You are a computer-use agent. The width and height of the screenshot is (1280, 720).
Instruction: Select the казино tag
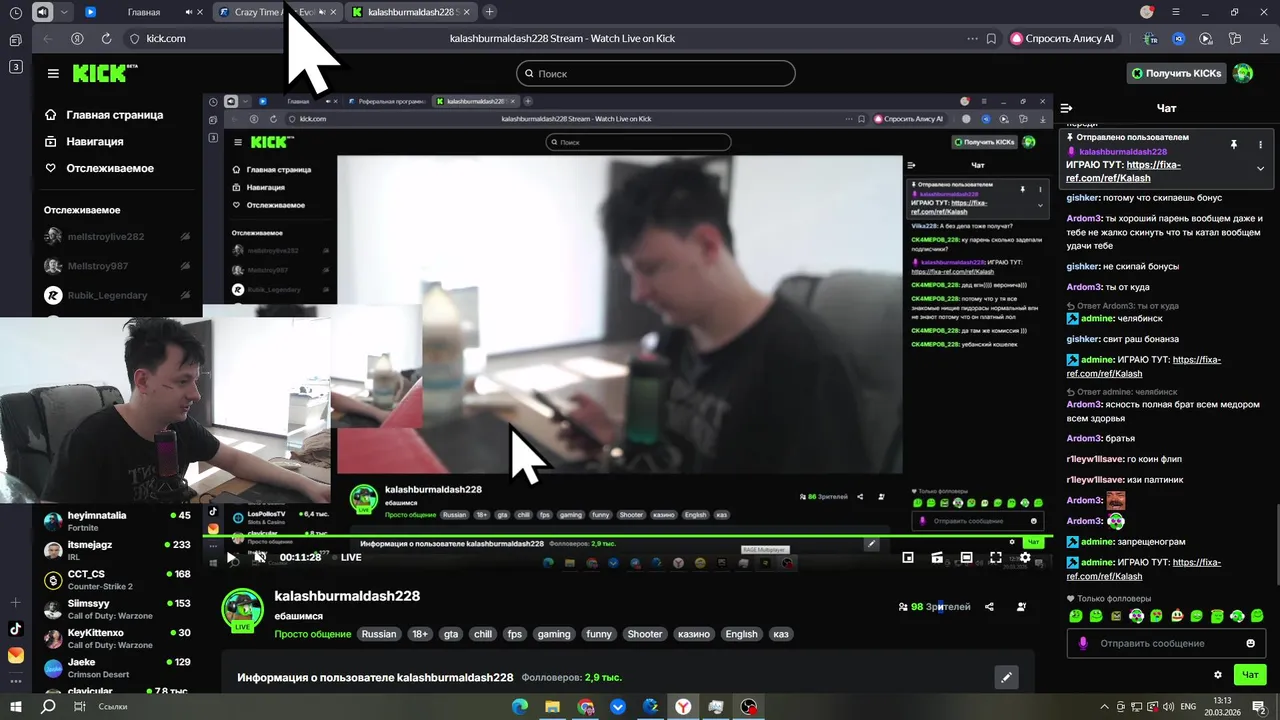click(x=693, y=634)
